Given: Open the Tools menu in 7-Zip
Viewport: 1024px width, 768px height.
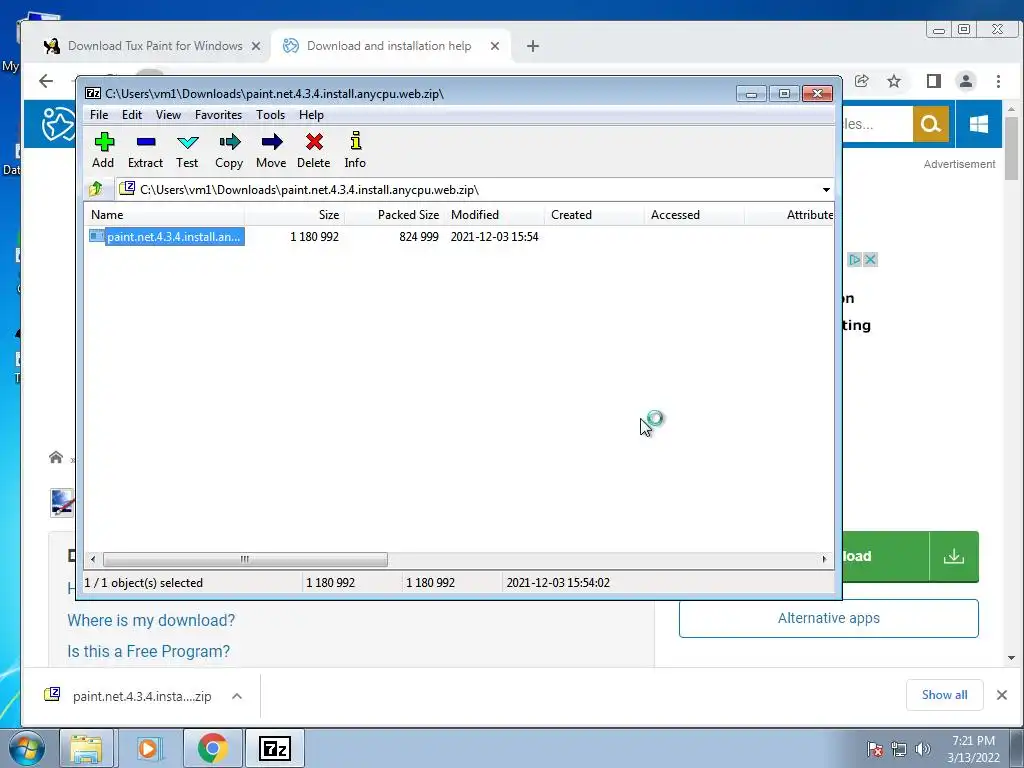Looking at the screenshot, I should point(270,115).
